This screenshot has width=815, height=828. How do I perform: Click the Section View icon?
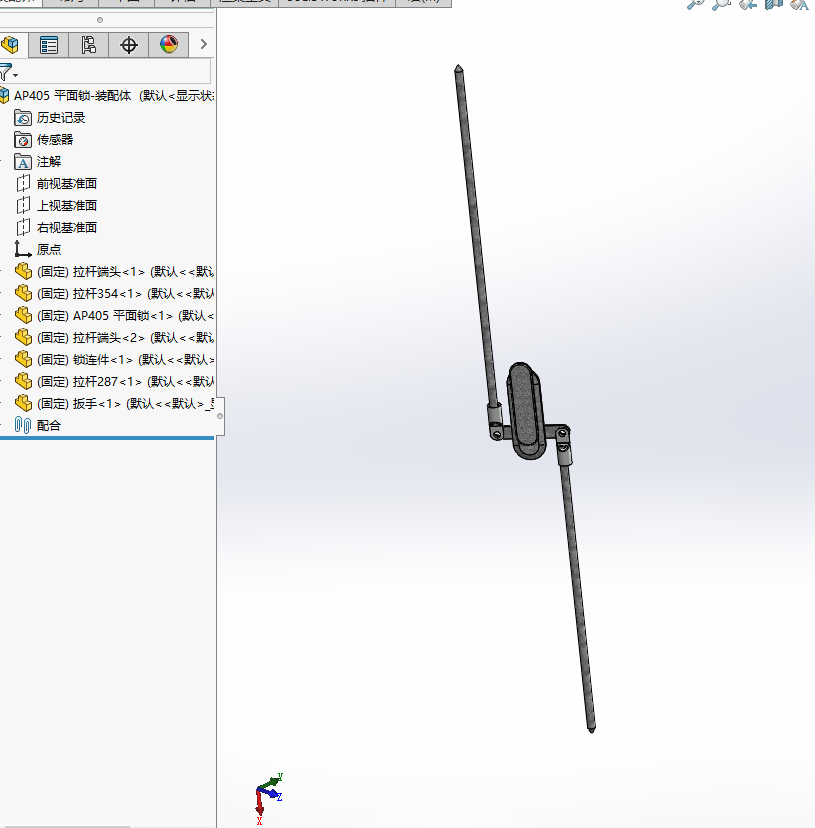[774, 5]
